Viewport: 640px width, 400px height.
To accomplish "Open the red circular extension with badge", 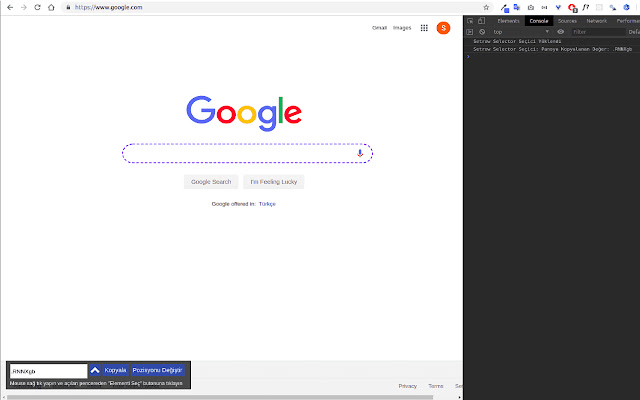I will (572, 7).
